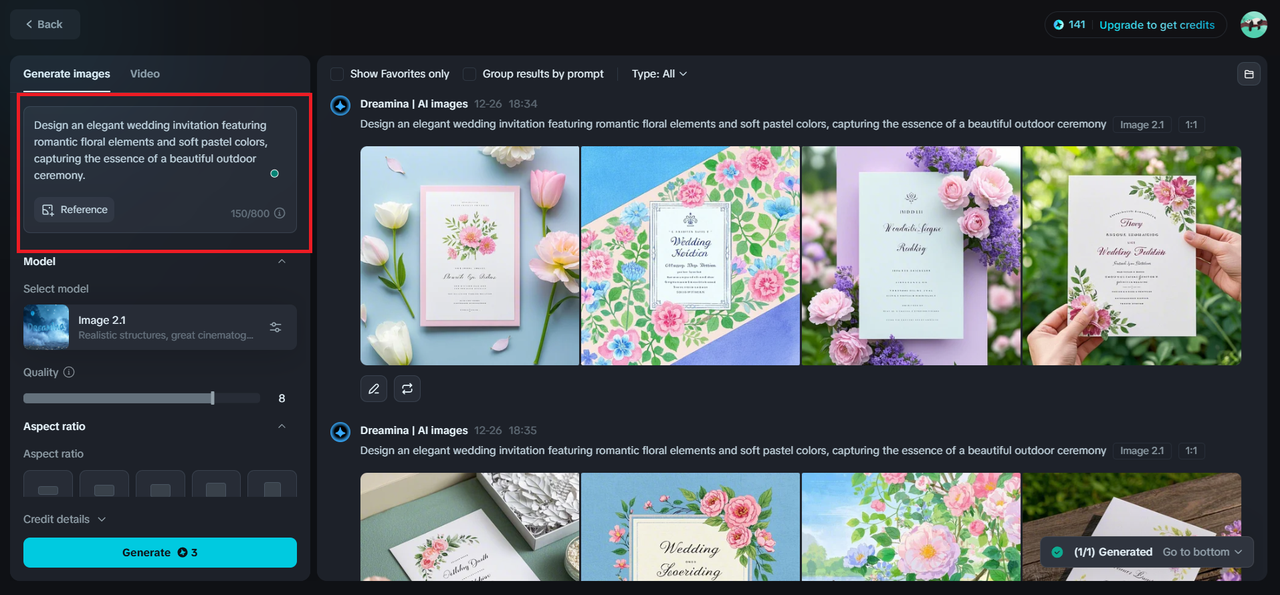1280x595 pixels.
Task: Open the Type: All dropdown
Action: tap(659, 74)
